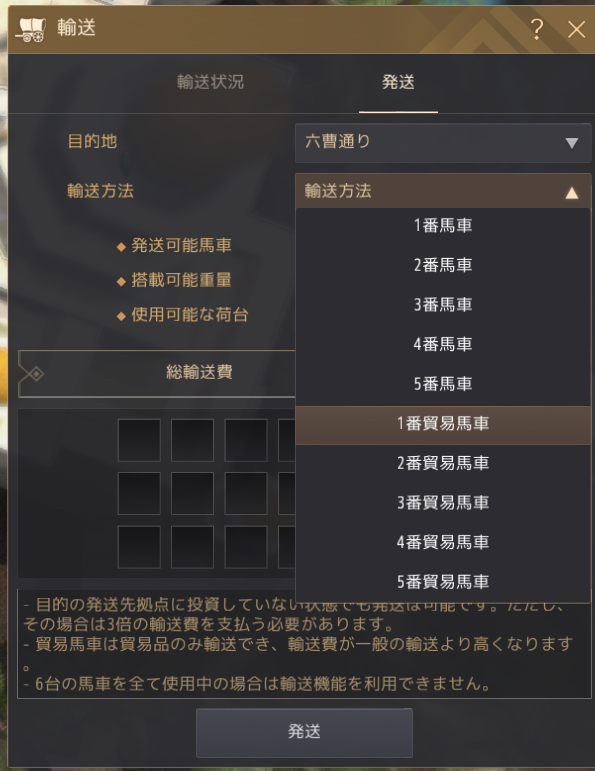Select 4番馬車 option

[443, 344]
